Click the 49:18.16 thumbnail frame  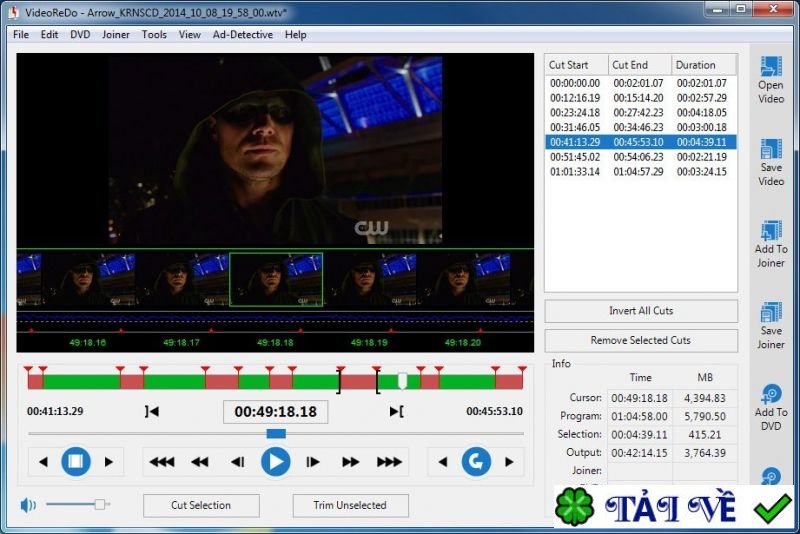88,279
